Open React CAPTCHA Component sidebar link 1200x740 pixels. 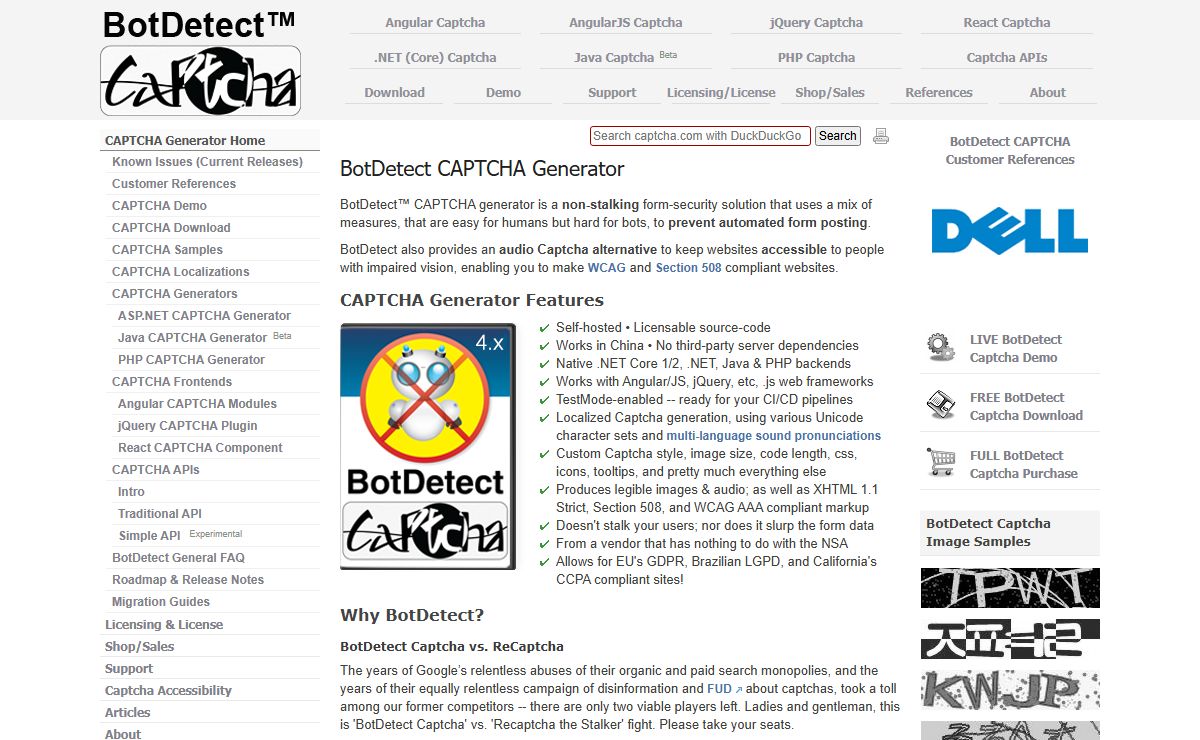point(200,448)
